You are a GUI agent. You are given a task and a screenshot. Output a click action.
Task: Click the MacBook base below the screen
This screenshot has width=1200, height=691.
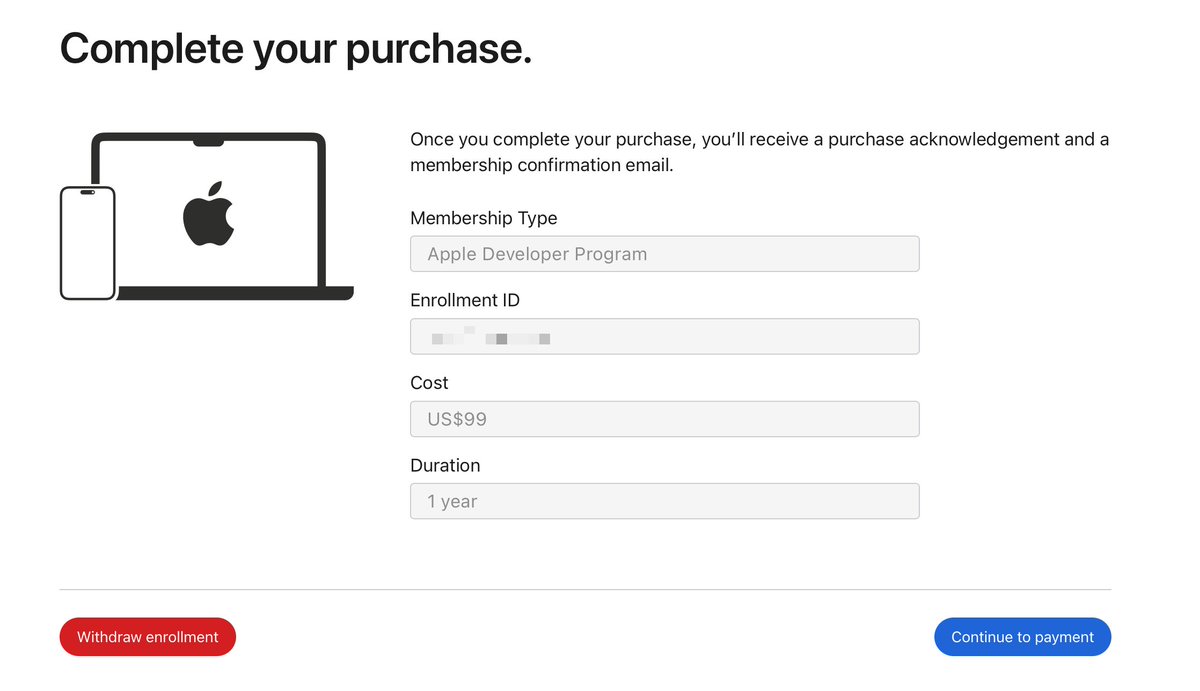[x=234, y=293]
